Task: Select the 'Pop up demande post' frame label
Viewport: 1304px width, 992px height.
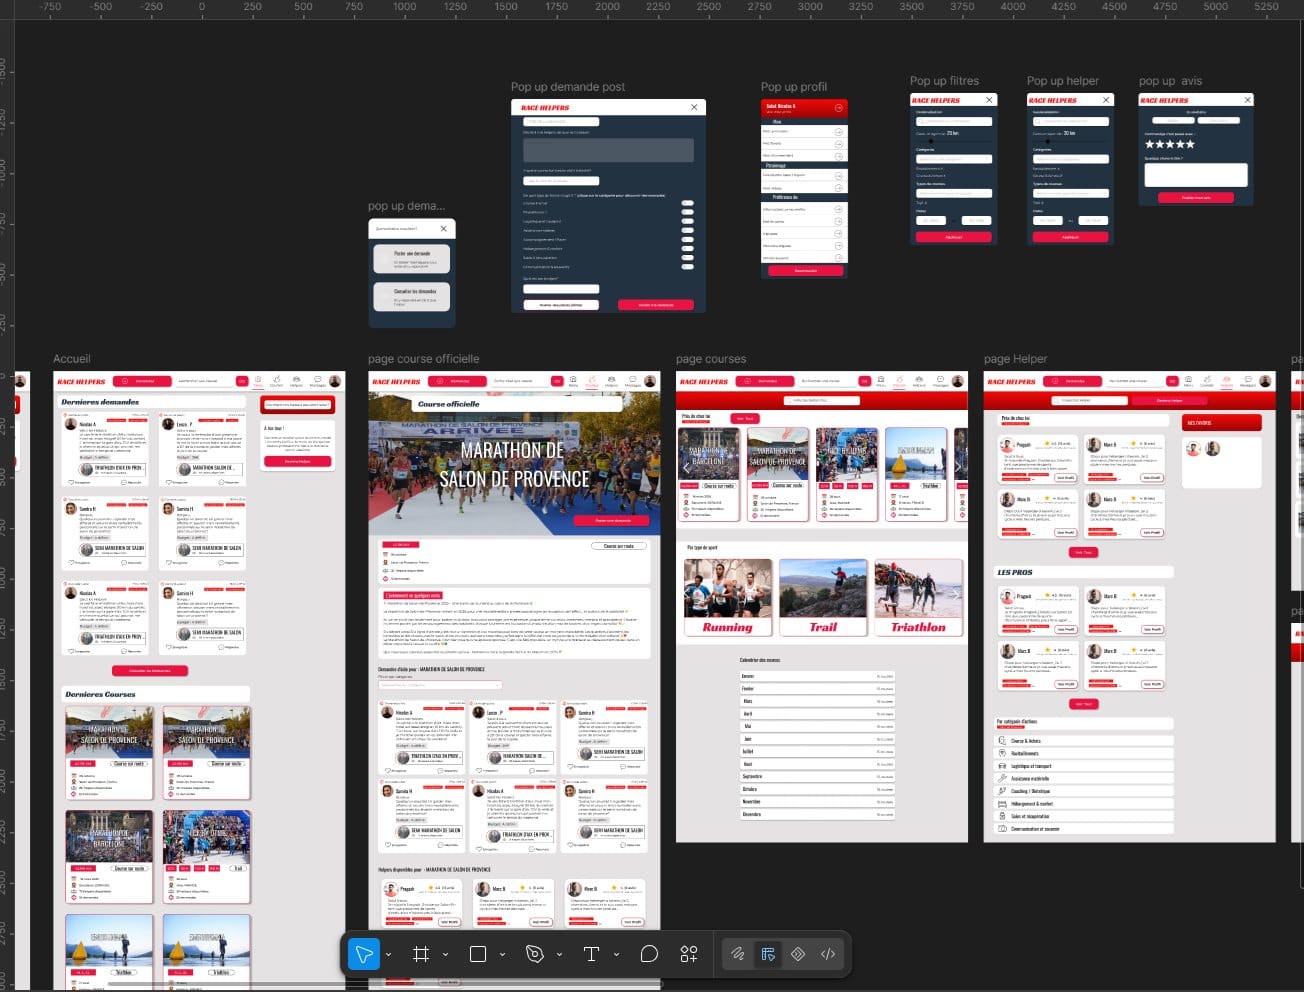Action: 568,87
